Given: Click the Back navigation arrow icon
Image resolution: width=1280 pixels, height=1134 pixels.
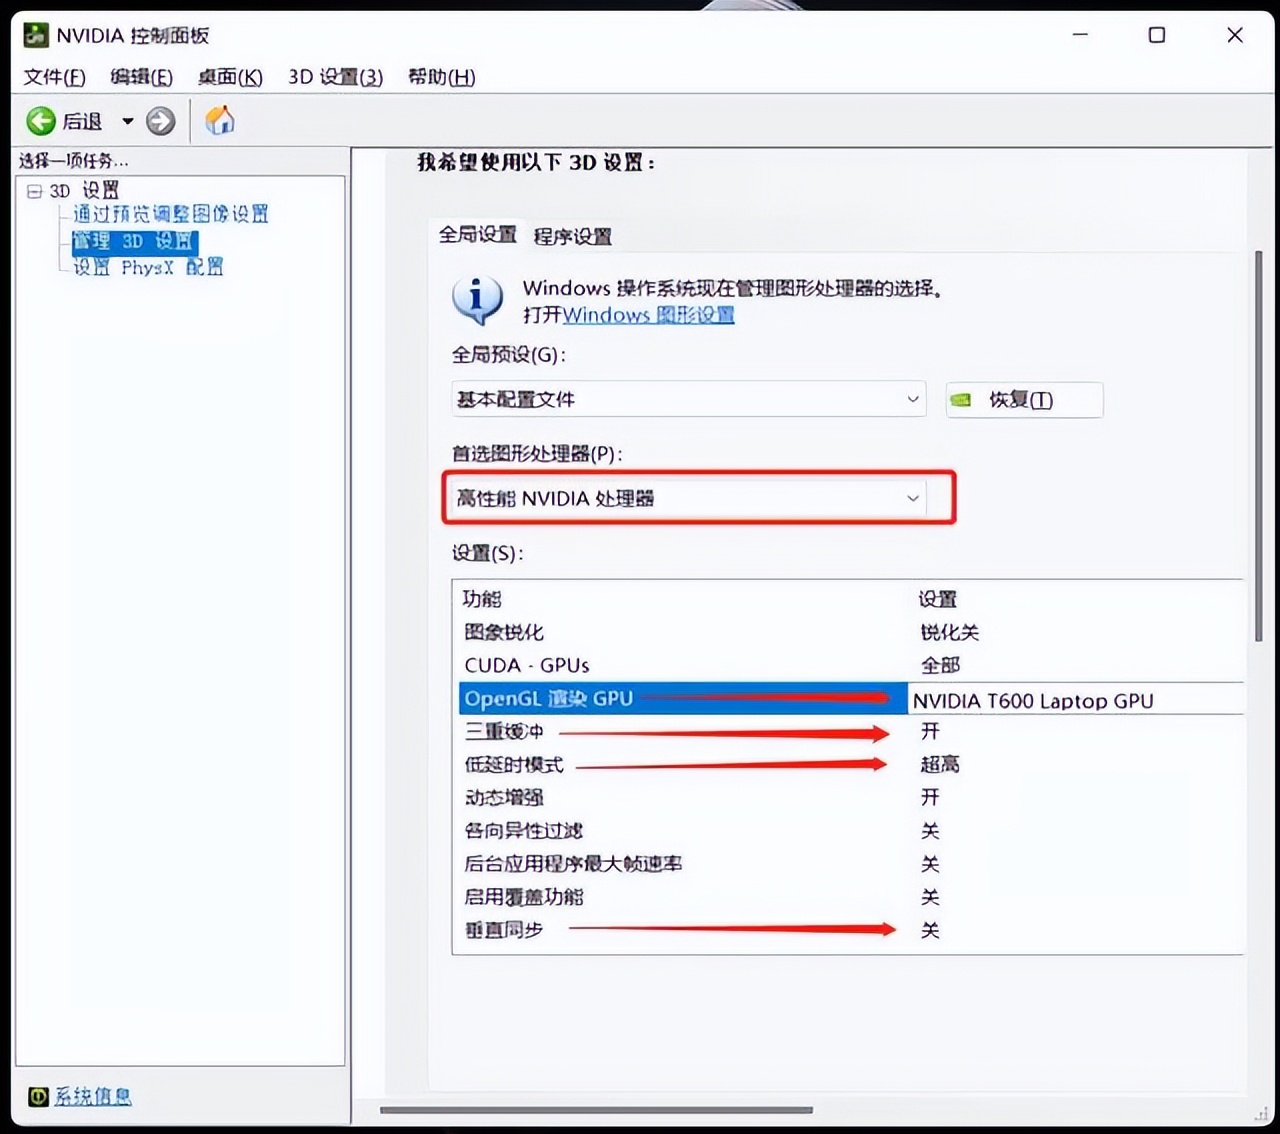Looking at the screenshot, I should click(40, 120).
